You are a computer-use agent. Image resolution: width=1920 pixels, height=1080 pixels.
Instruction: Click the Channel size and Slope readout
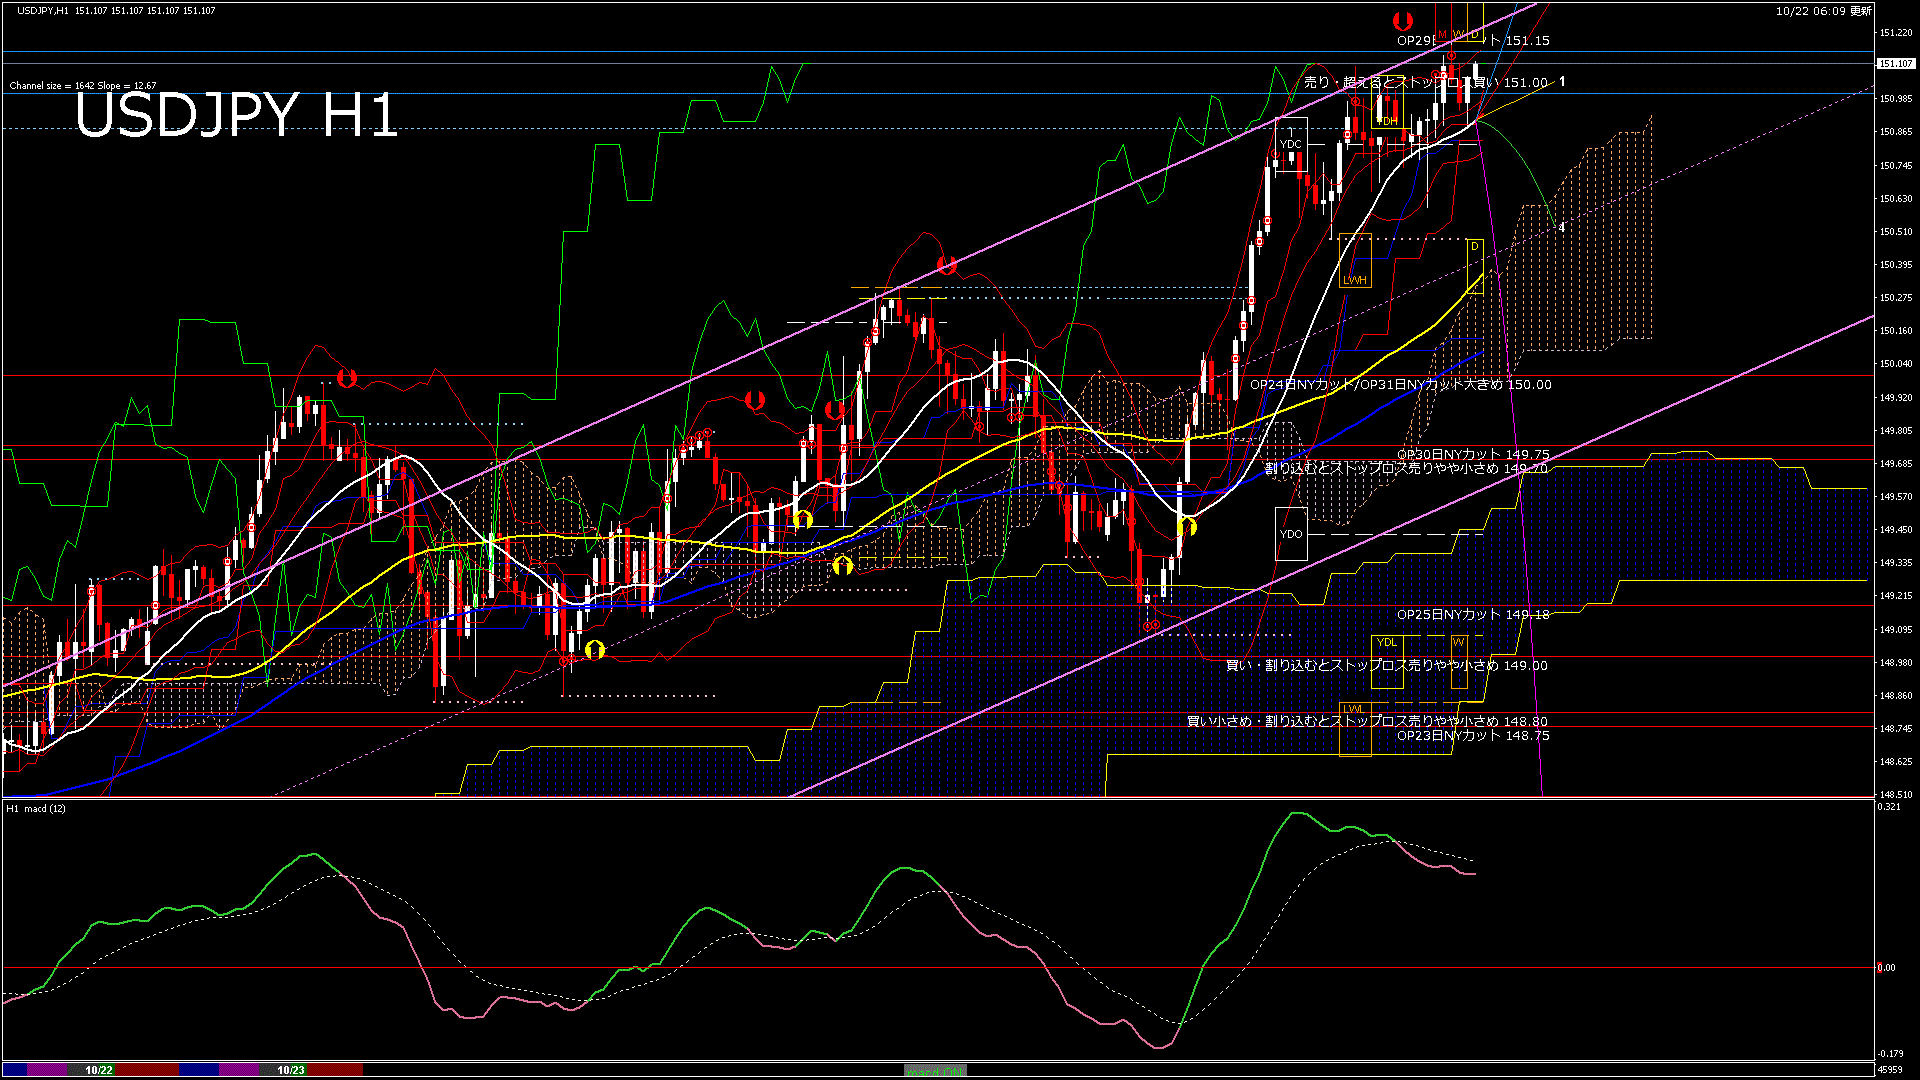pos(83,86)
